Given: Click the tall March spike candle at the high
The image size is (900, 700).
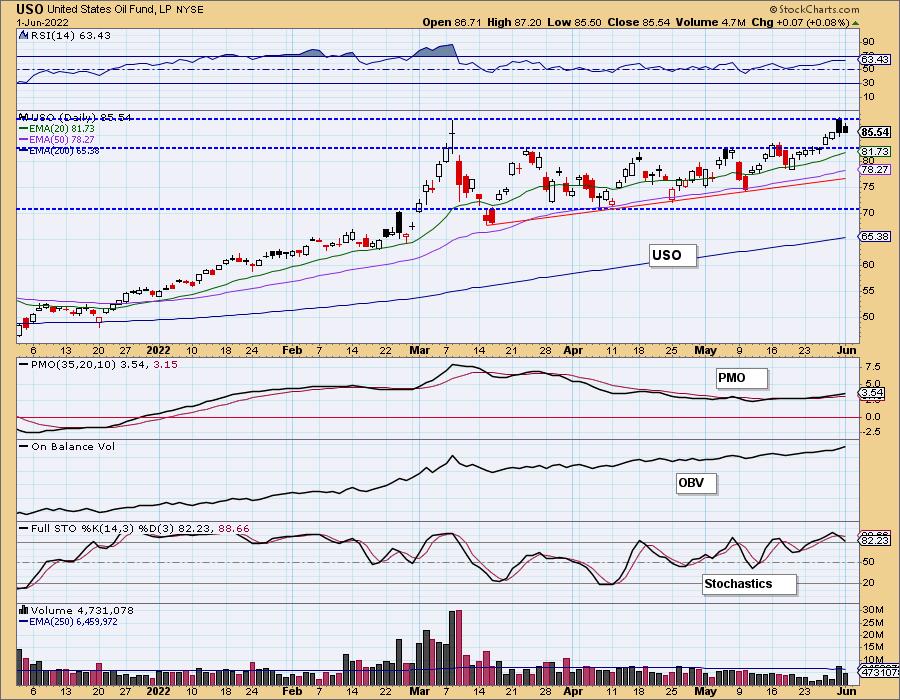Looking at the screenshot, I should (452, 137).
